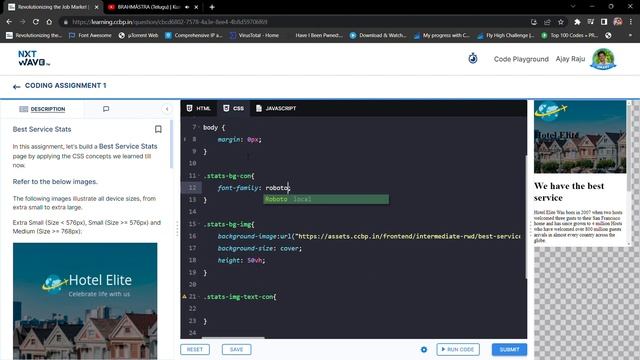Image resolution: width=640 pixels, height=360 pixels.
Task: Click the Reset button
Action: coord(195,349)
